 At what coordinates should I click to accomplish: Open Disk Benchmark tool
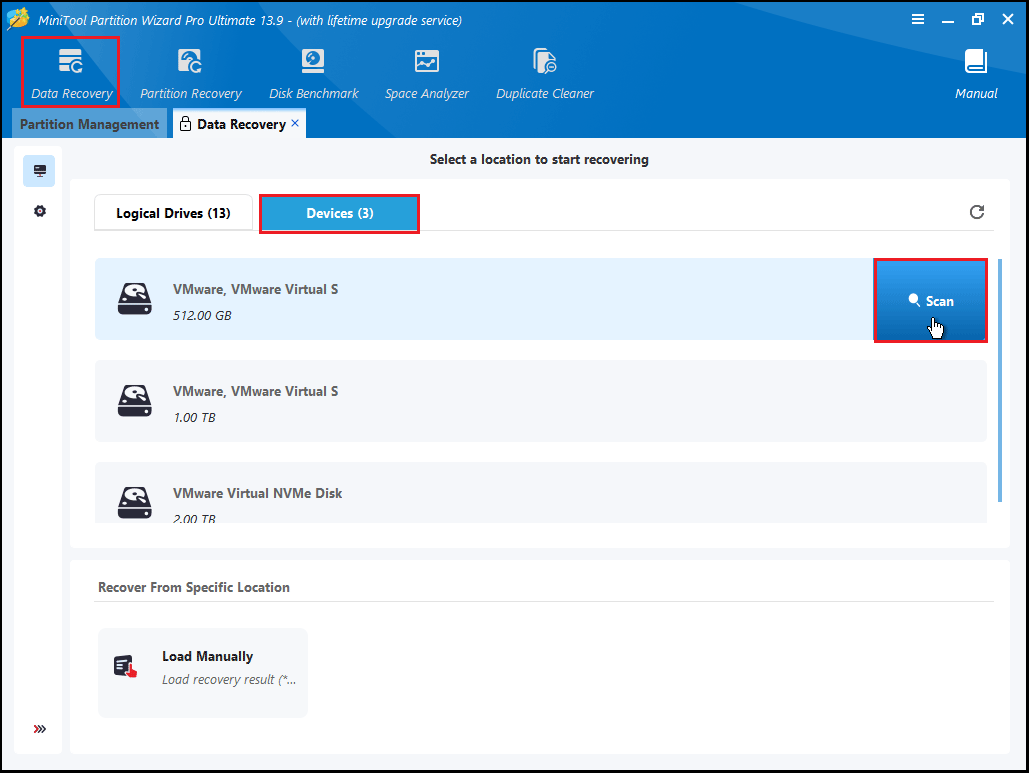pos(314,73)
